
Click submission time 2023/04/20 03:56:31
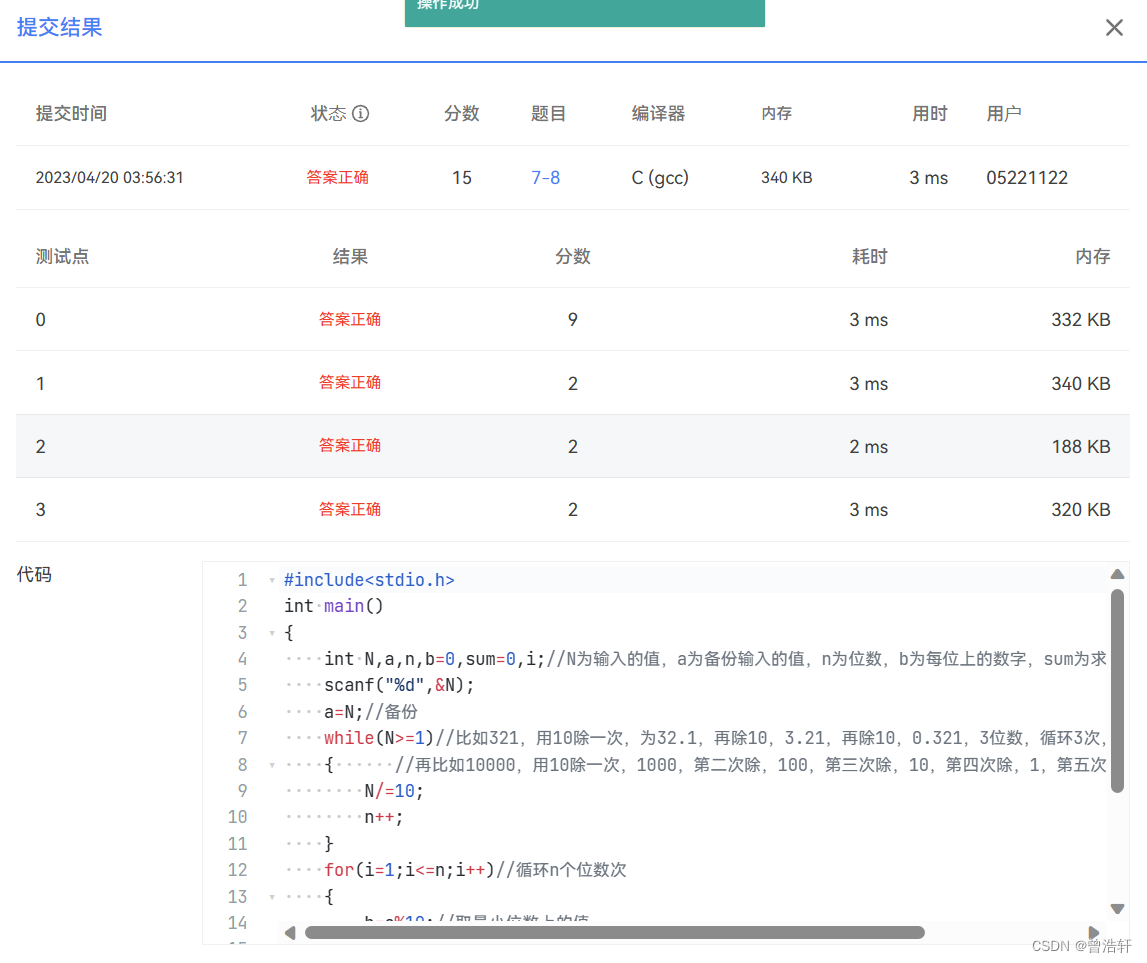(110, 178)
